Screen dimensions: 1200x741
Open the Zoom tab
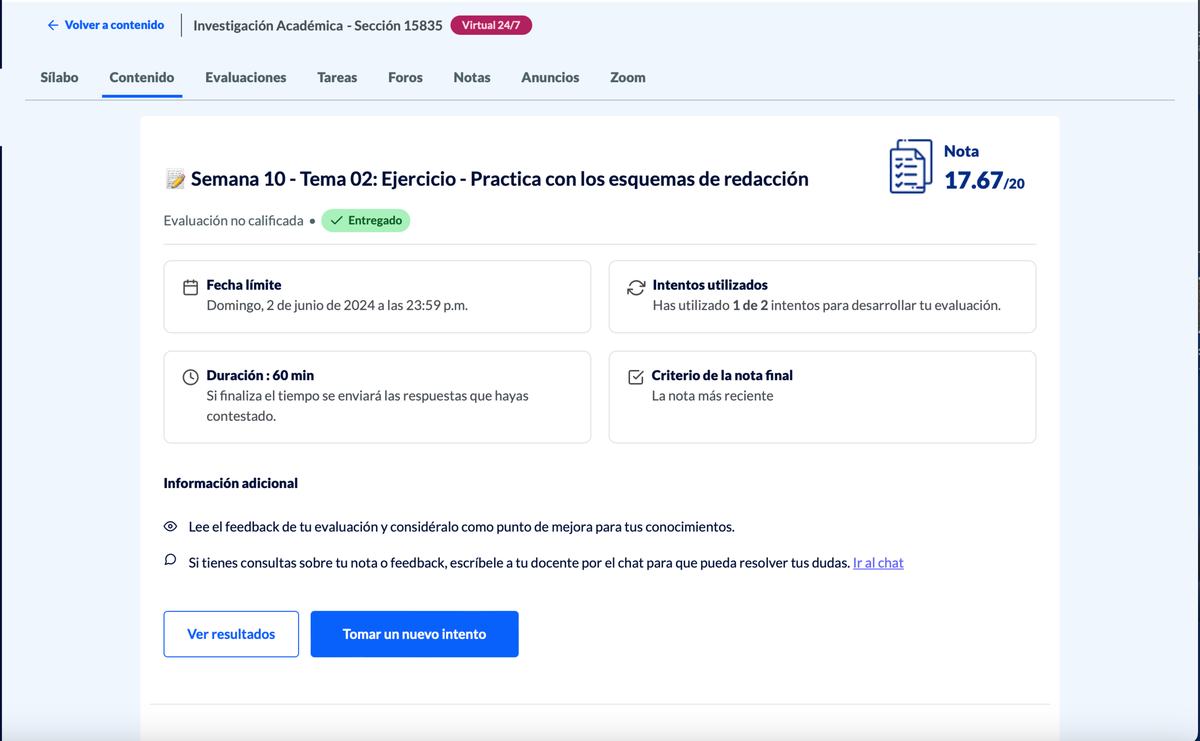[x=627, y=77]
